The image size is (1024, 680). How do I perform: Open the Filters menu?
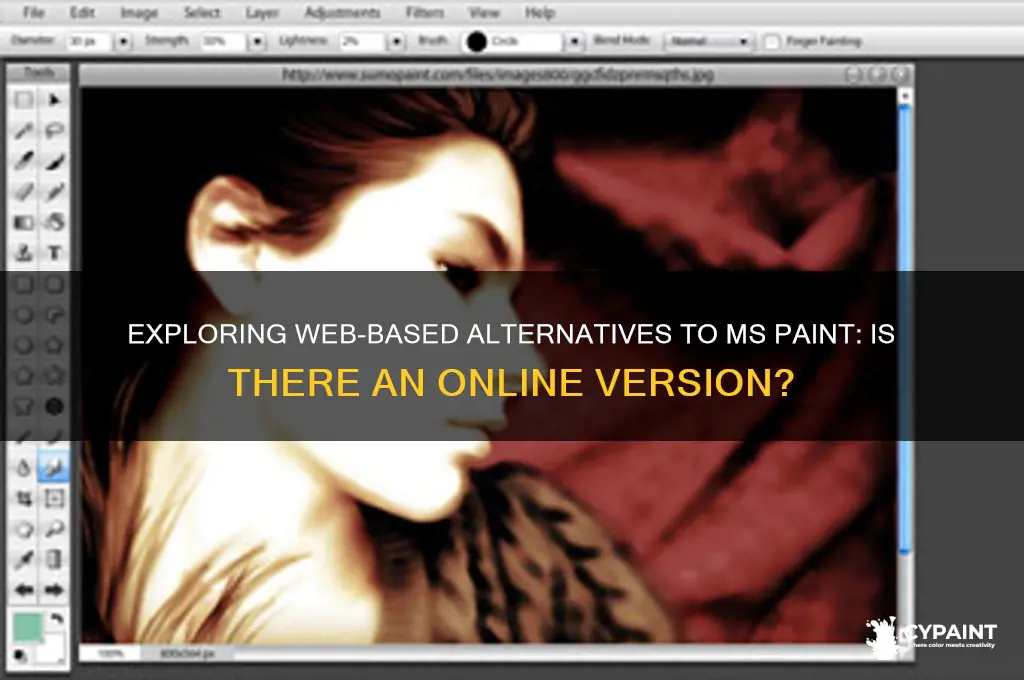(424, 12)
